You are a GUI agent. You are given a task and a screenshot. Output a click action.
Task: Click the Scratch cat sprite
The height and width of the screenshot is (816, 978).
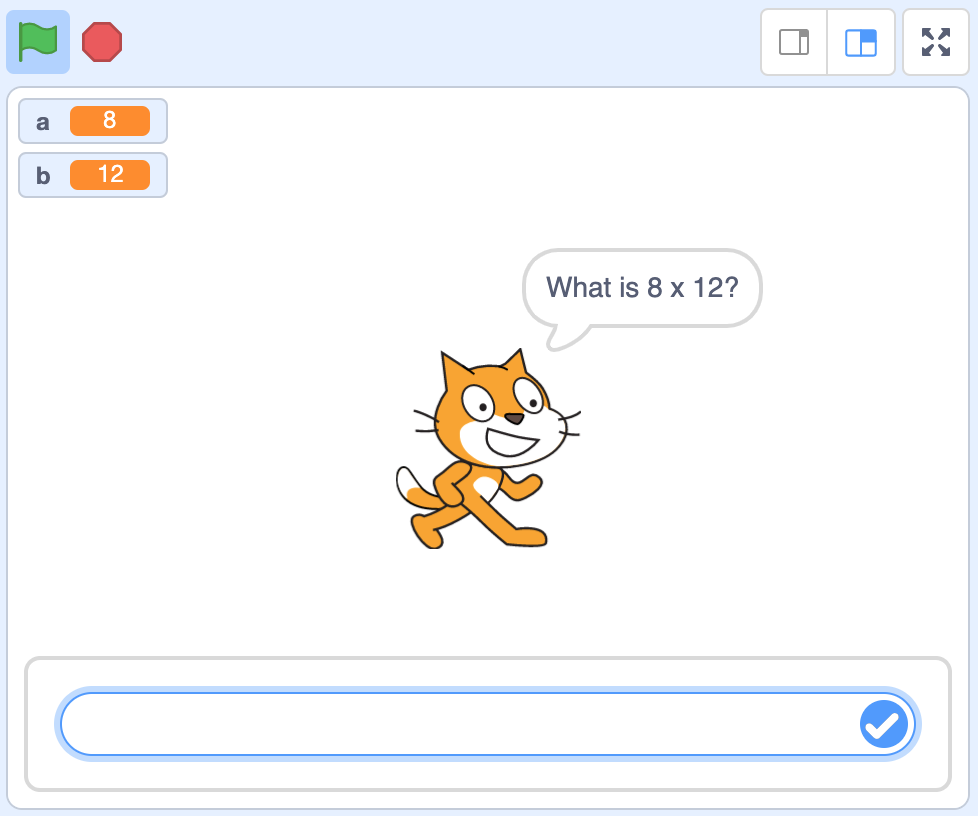tap(487, 449)
